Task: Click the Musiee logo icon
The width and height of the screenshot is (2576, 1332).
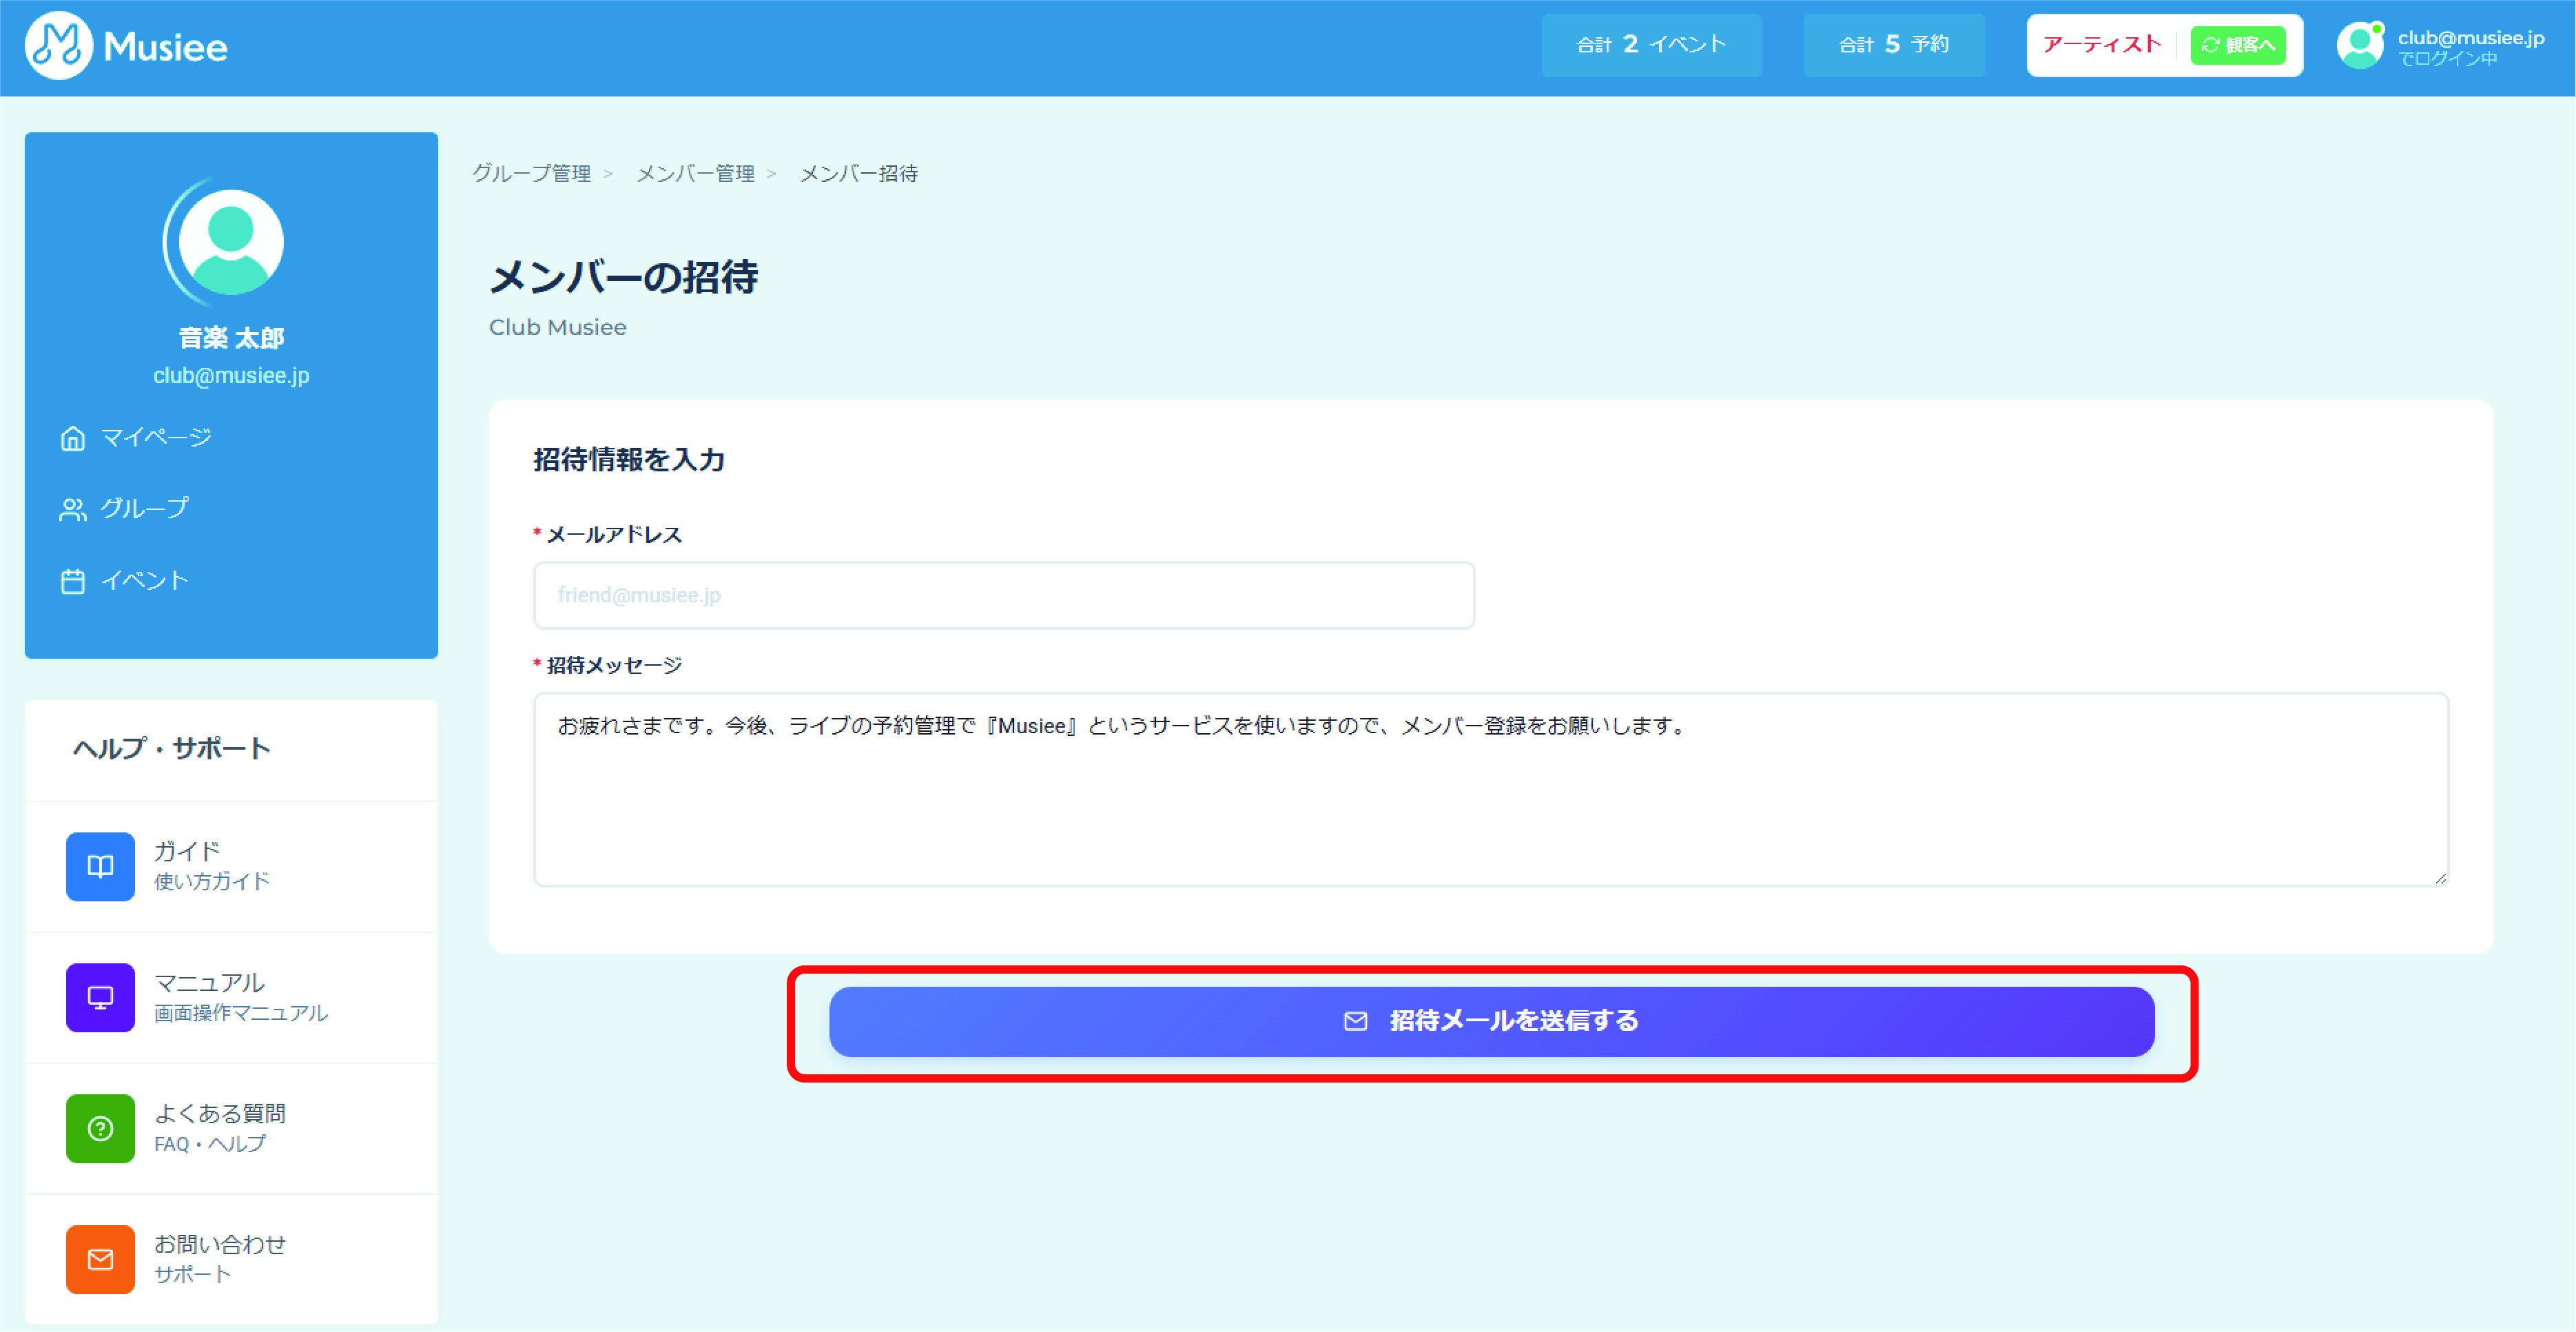Action: (58, 46)
